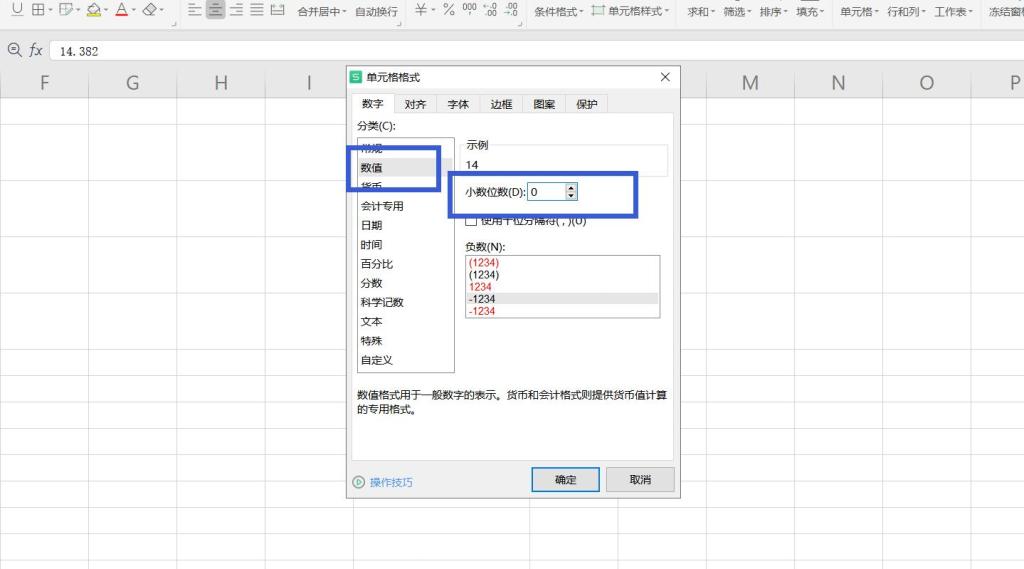The width and height of the screenshot is (1024, 569).
Task: Click the percent style icon
Action: (448, 10)
